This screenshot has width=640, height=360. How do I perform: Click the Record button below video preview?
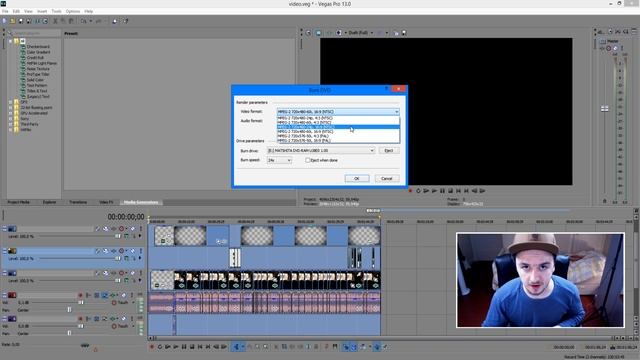(x=410, y=191)
